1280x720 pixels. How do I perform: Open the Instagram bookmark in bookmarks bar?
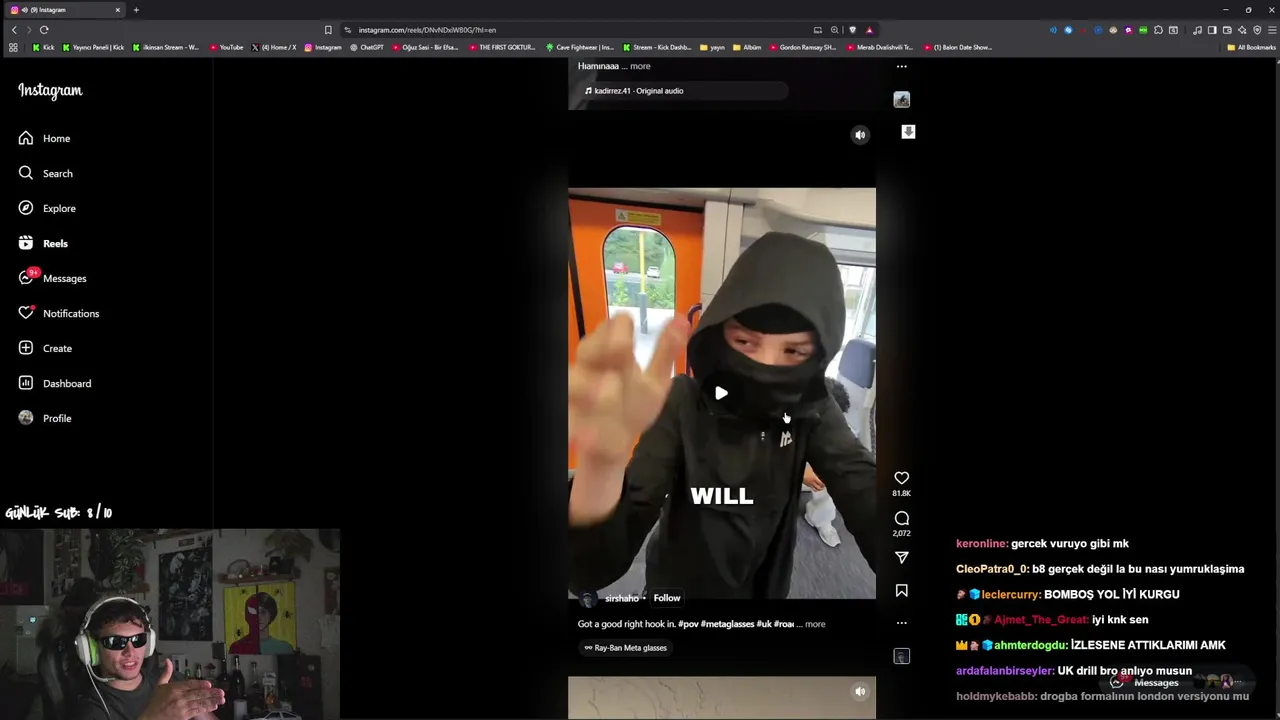click(323, 47)
